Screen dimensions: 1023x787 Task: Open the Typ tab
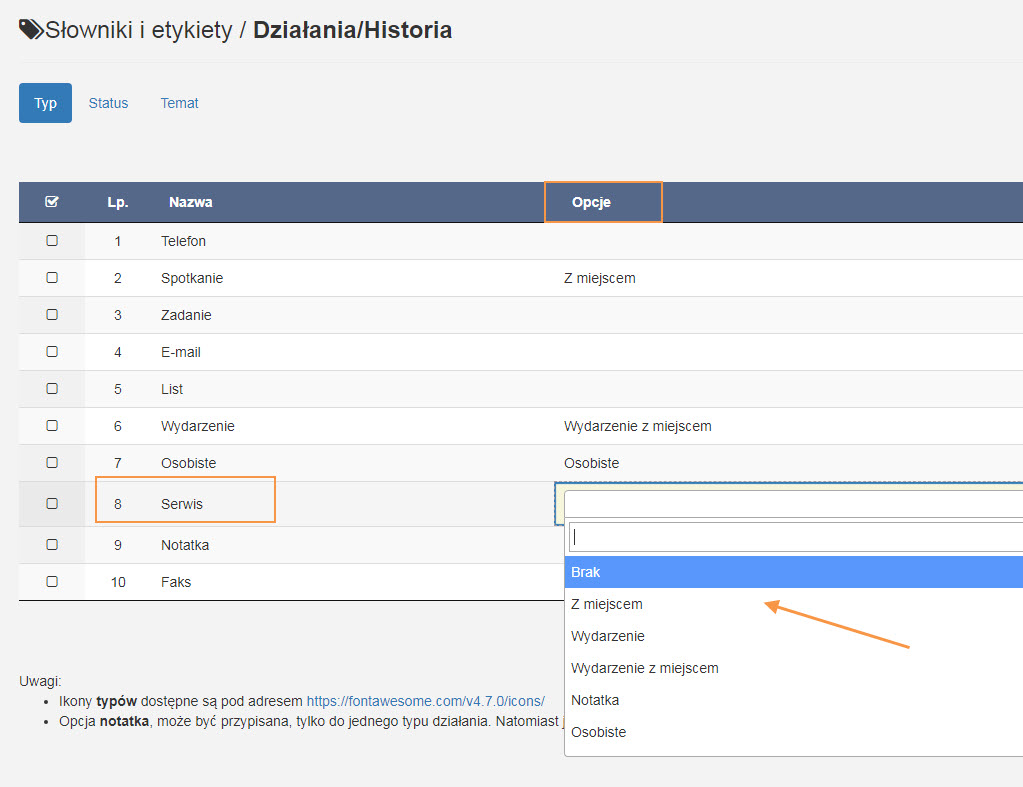(45, 103)
